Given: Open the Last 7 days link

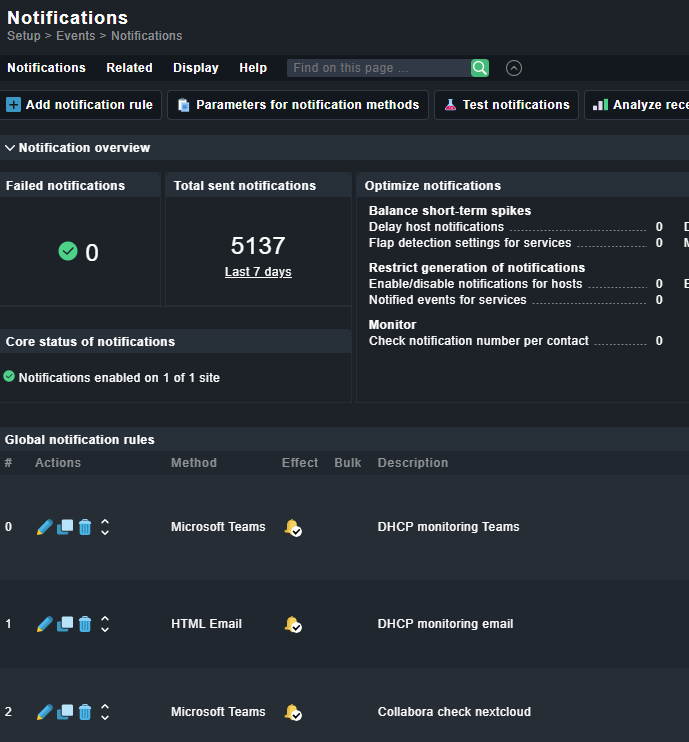Looking at the screenshot, I should click(x=258, y=272).
